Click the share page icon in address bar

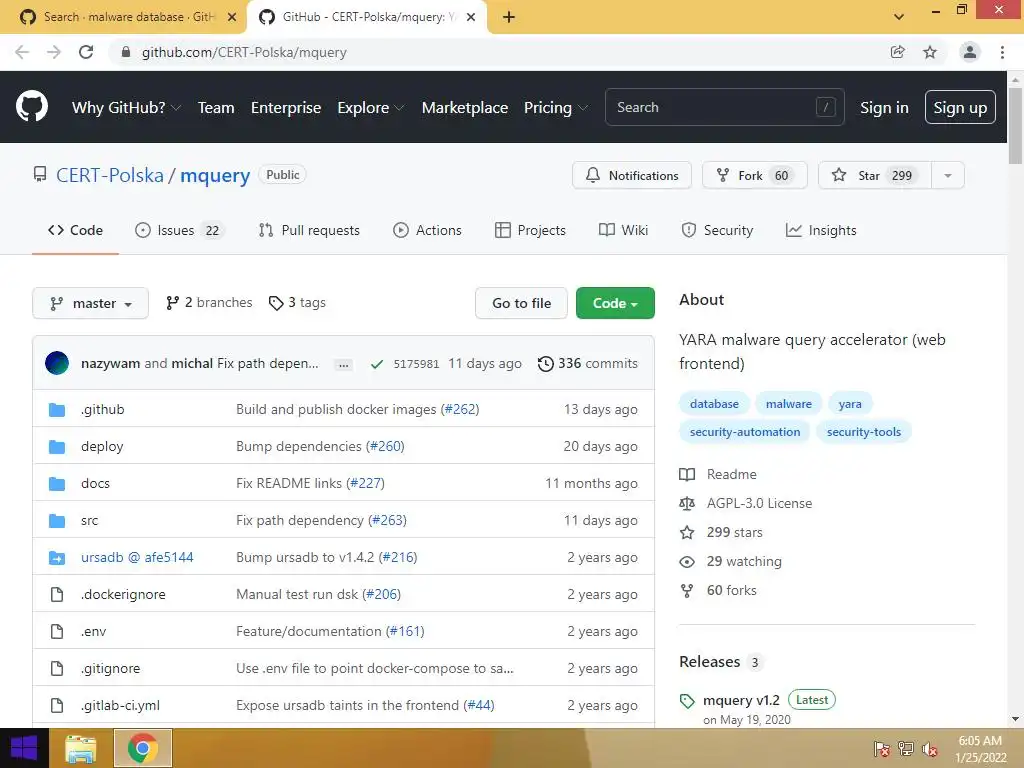898,52
